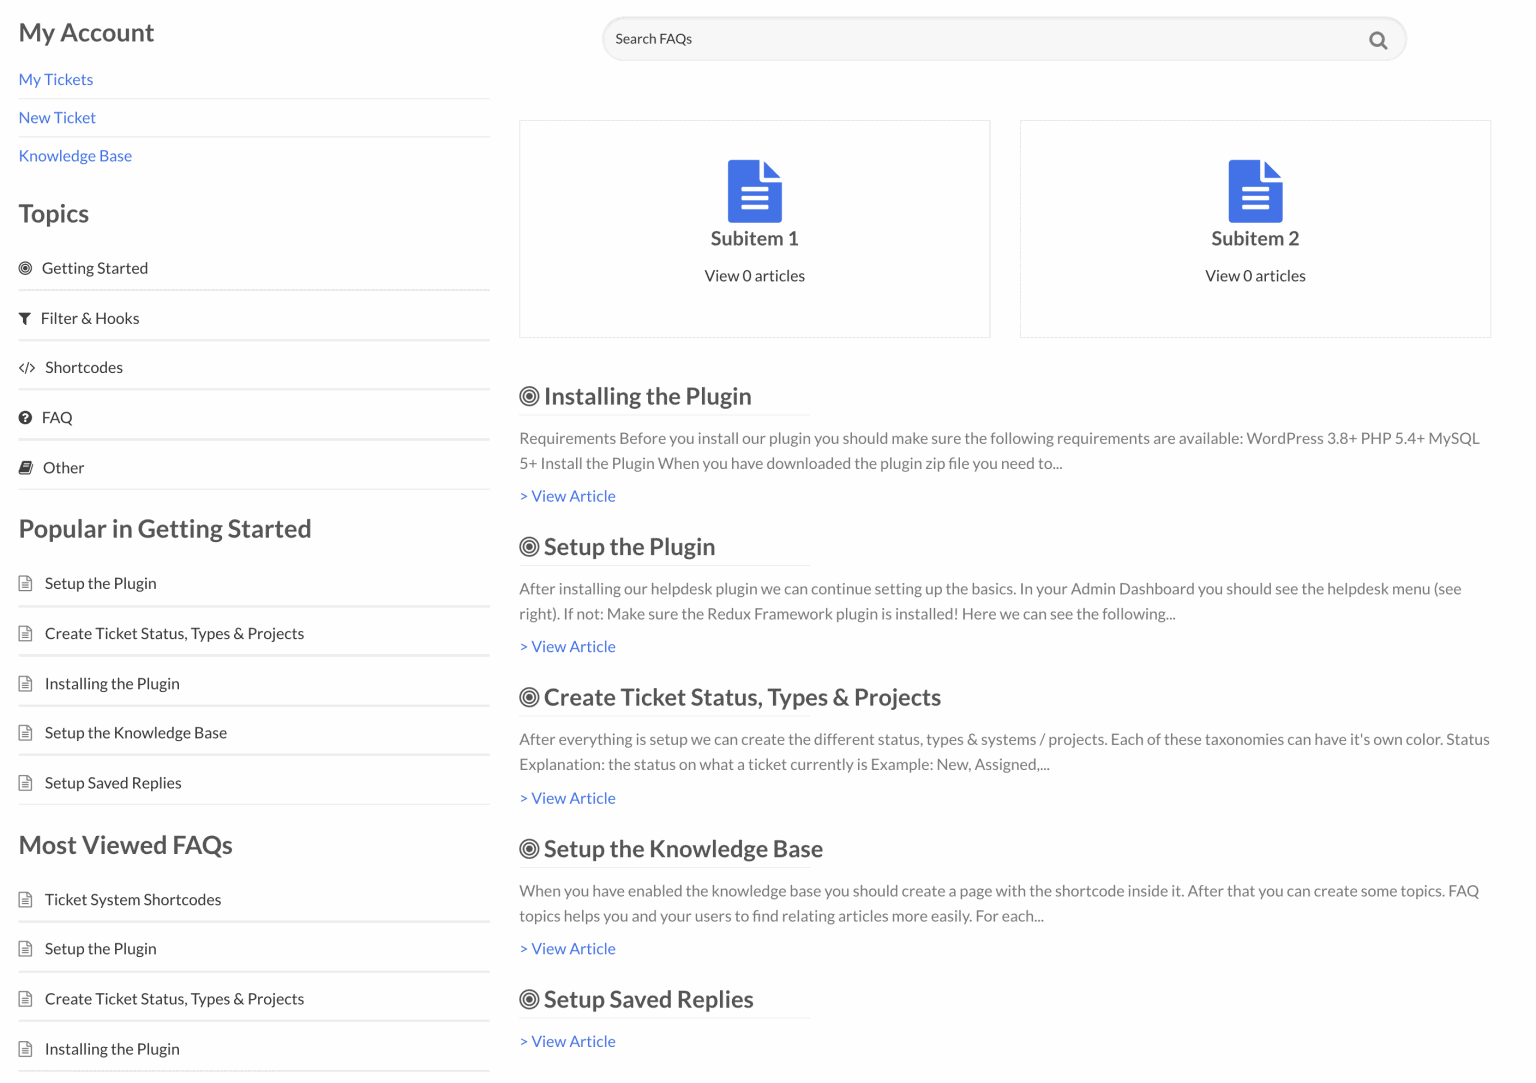Click the Installing the Plugin bullseye icon

(x=528, y=396)
